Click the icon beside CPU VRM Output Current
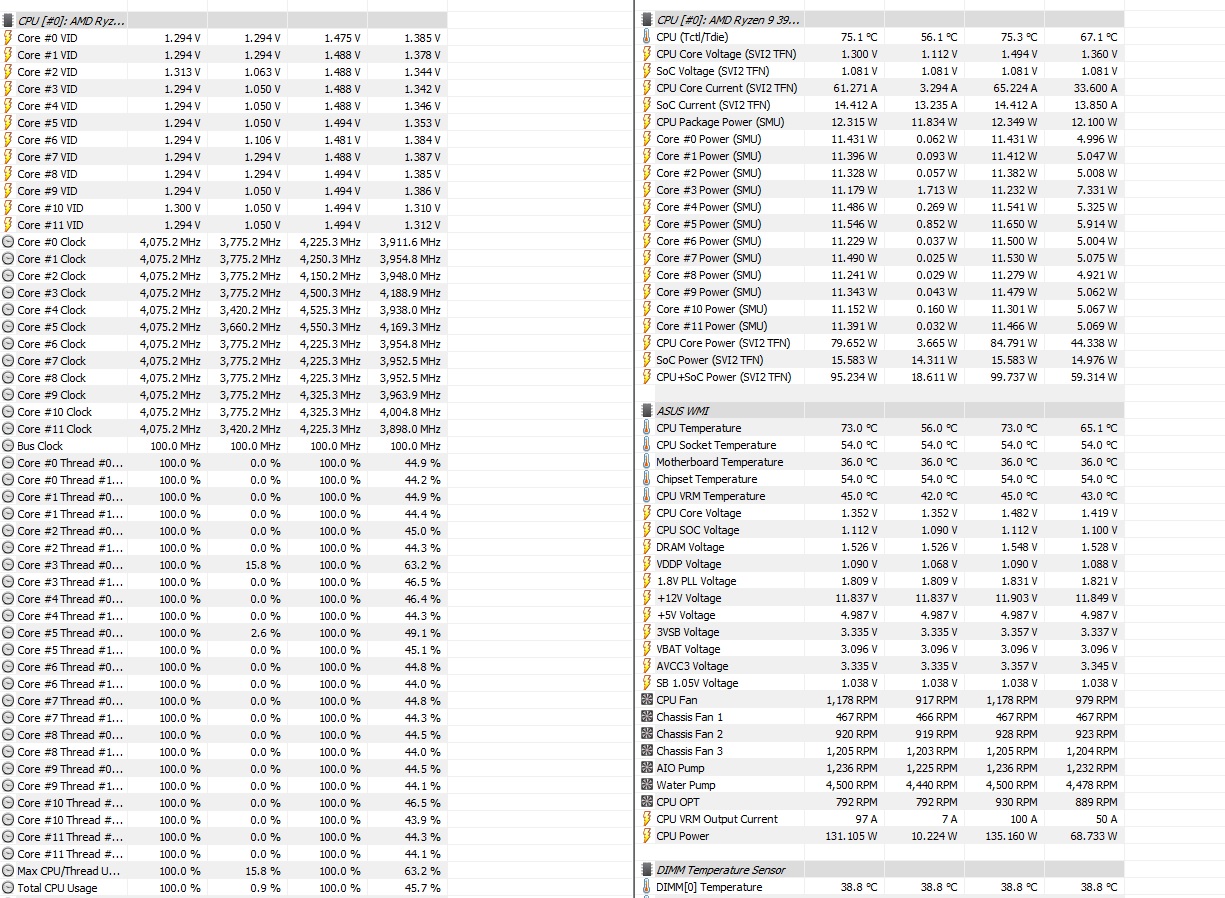This screenshot has height=898, width=1225. click(x=646, y=818)
